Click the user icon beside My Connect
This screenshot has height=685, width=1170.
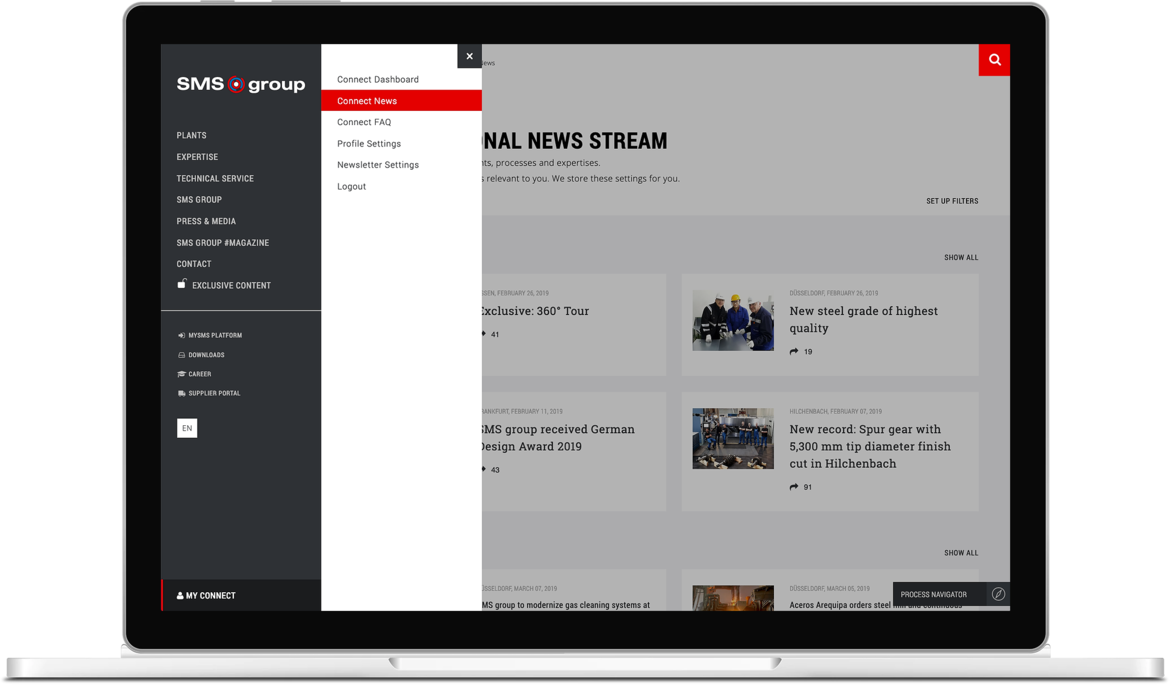[x=180, y=595]
